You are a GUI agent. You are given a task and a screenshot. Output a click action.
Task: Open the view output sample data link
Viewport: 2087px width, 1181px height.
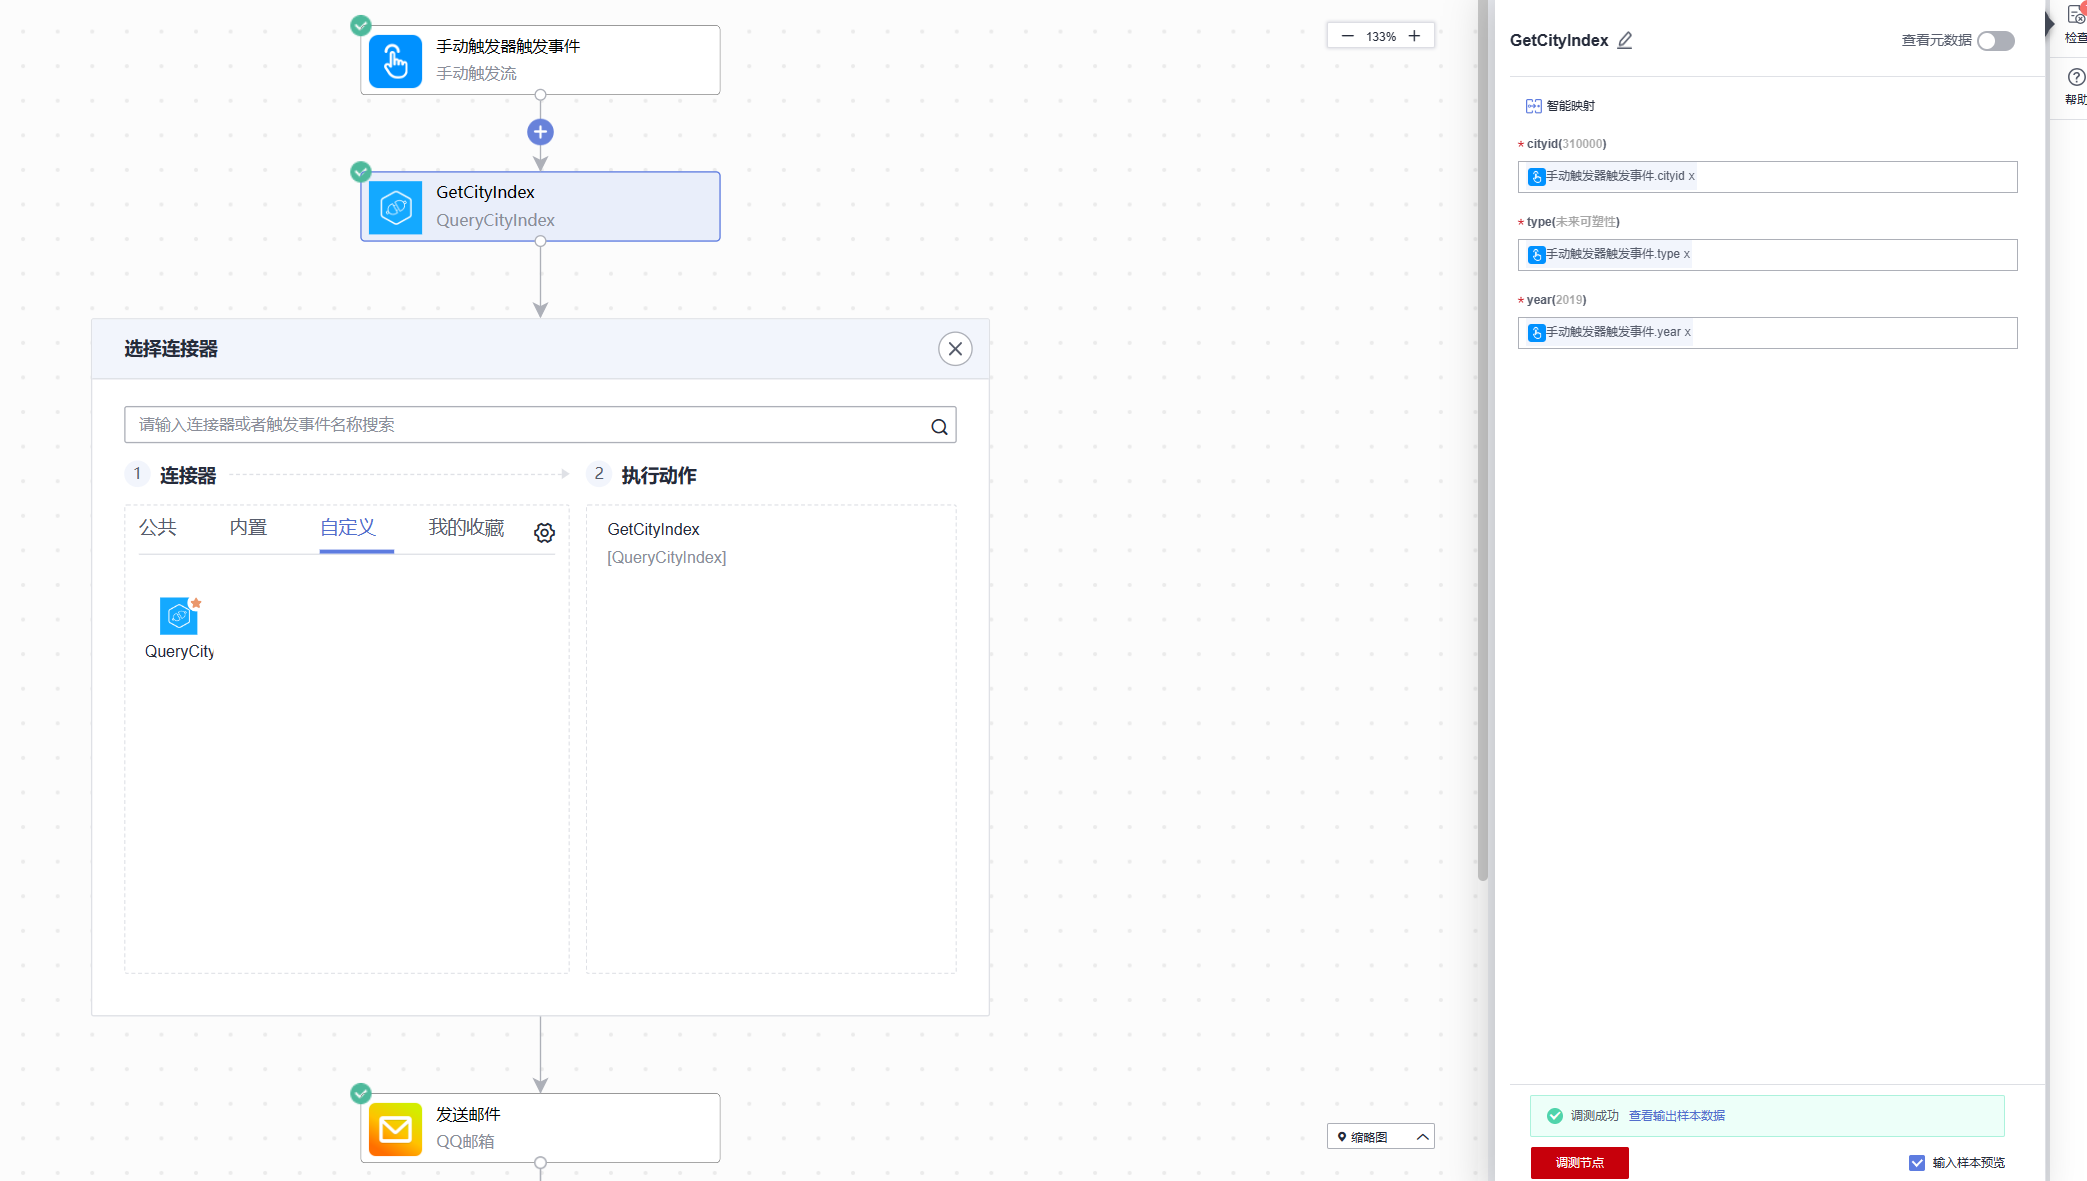[x=1676, y=1116]
